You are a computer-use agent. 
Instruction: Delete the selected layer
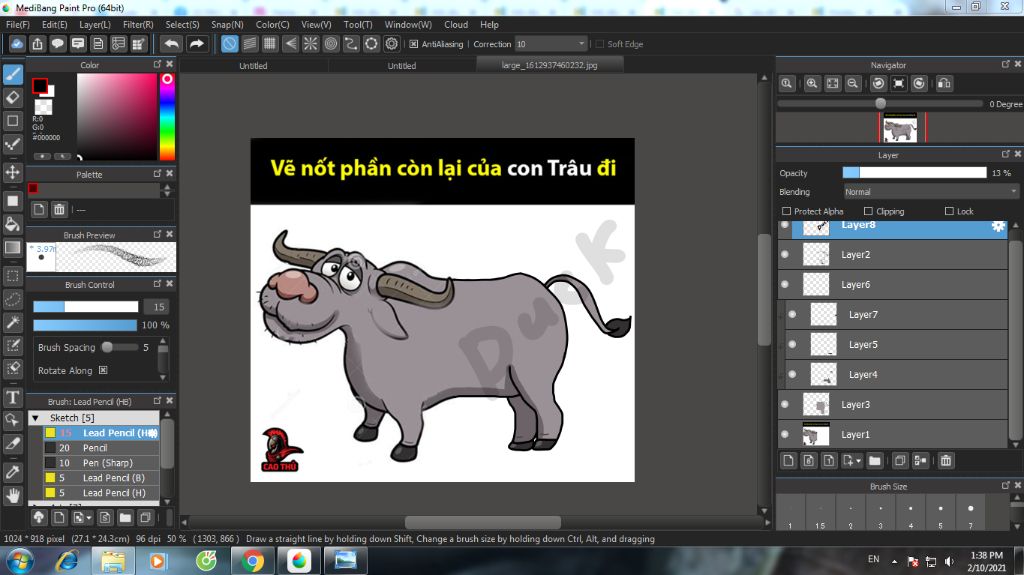pos(946,461)
